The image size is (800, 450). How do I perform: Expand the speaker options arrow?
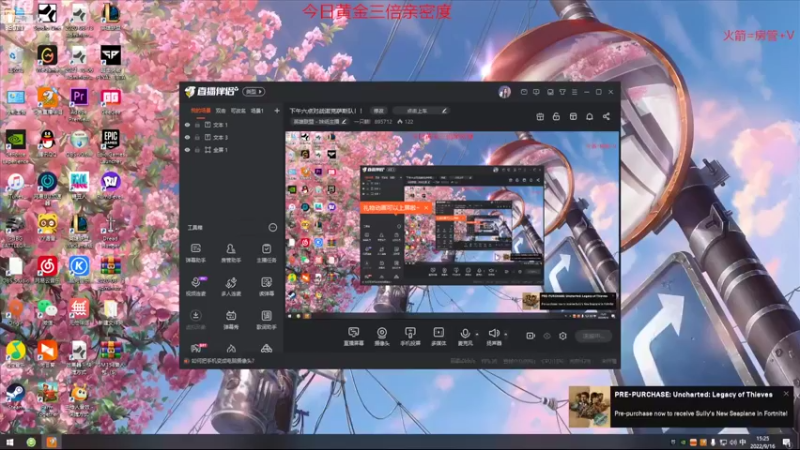pyautogui.click(x=506, y=335)
